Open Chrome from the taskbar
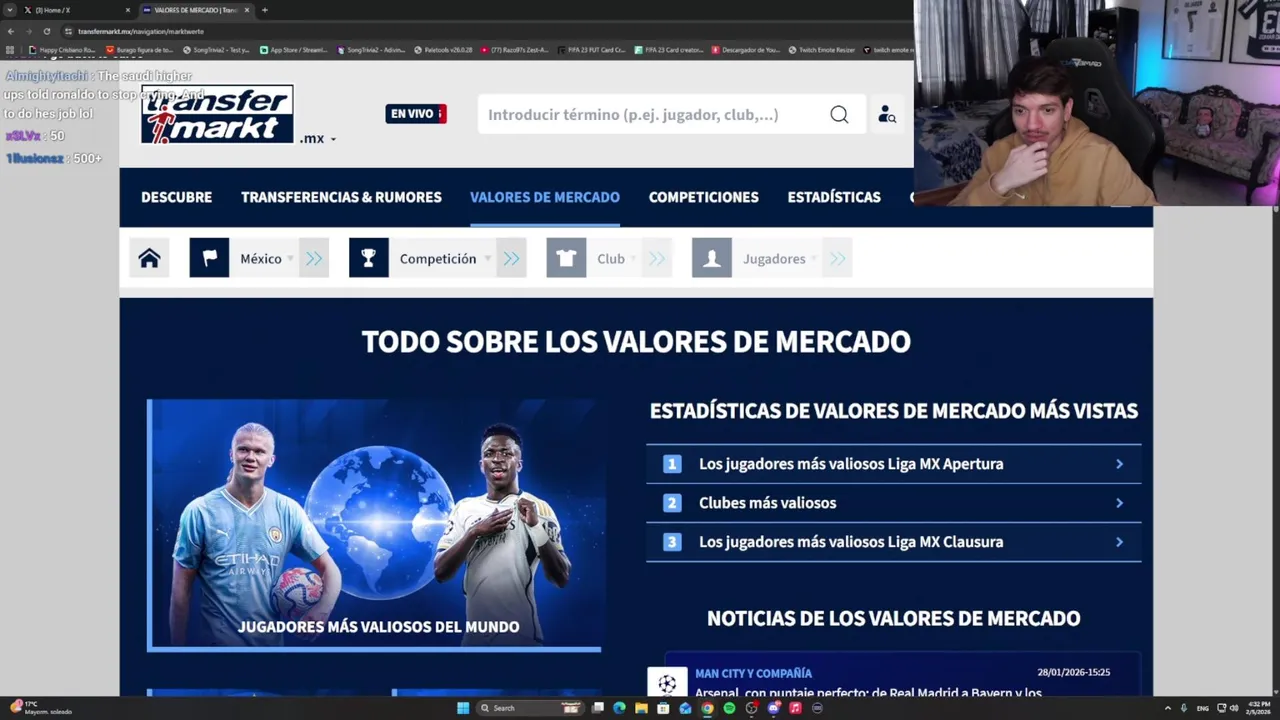 [x=707, y=708]
